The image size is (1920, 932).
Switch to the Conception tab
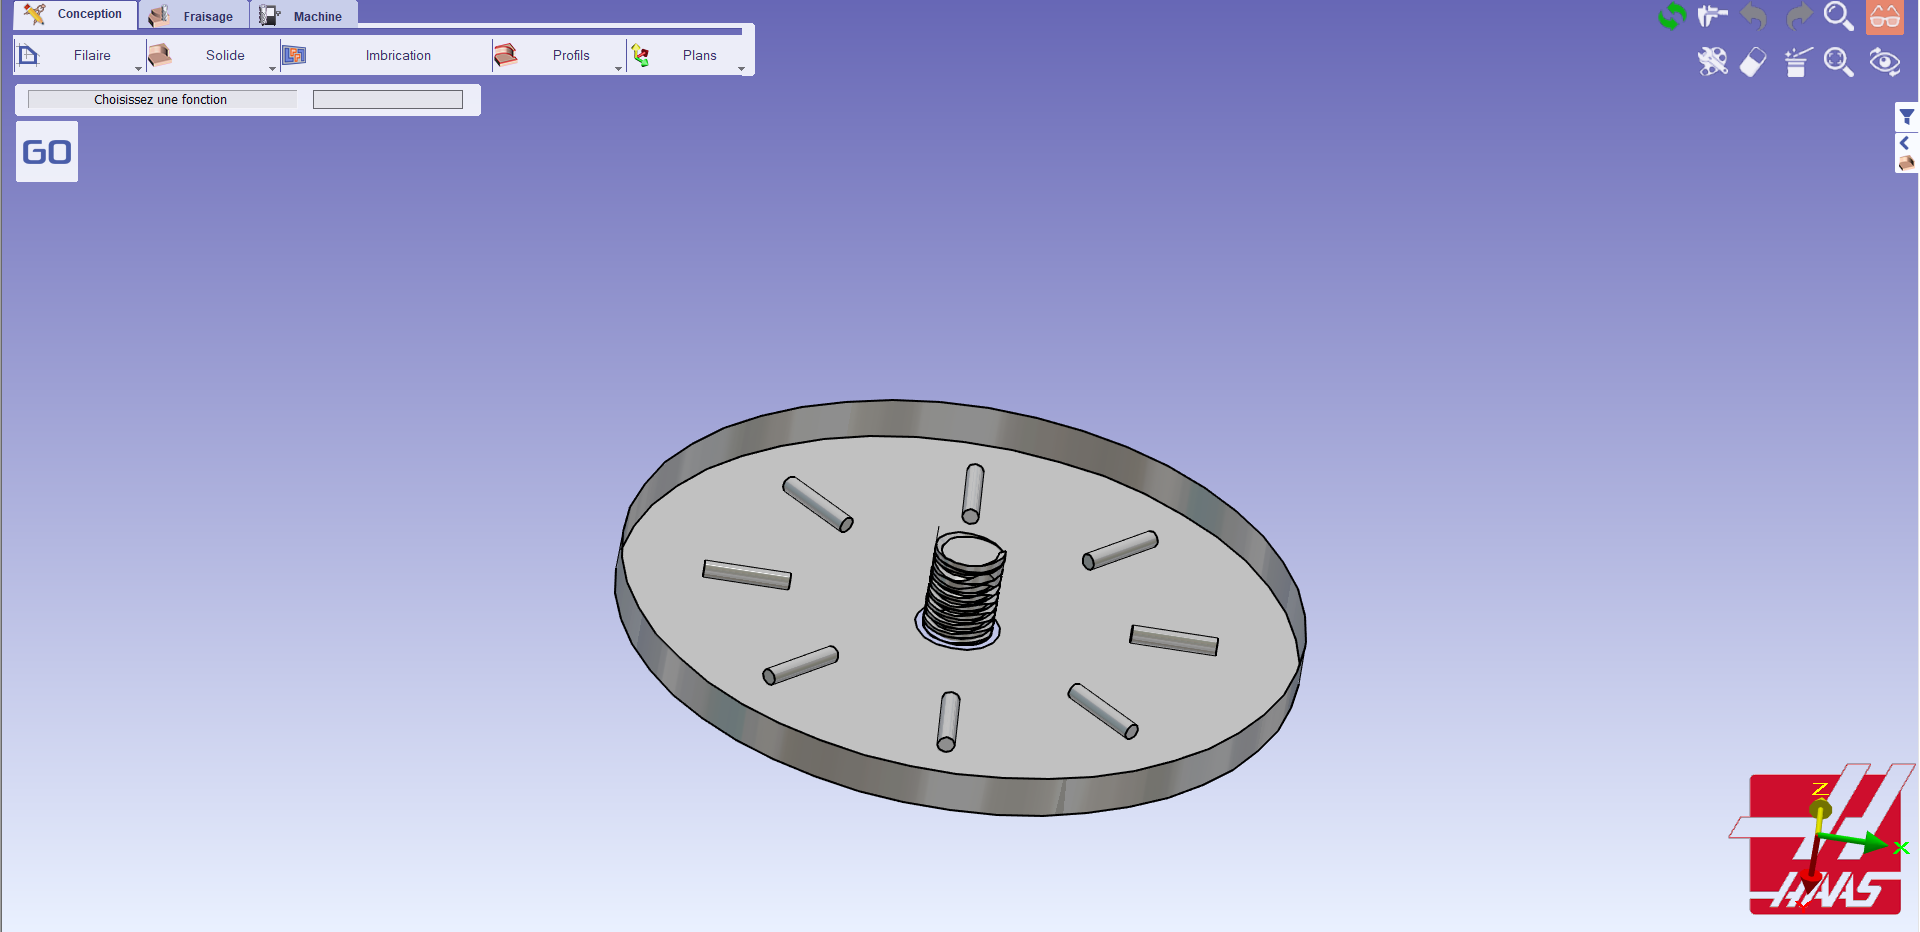76,14
